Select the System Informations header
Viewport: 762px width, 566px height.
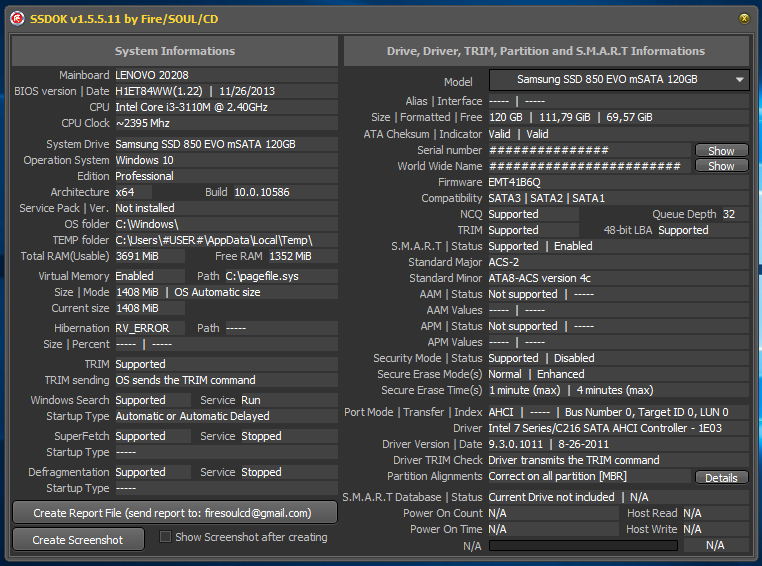click(175, 51)
